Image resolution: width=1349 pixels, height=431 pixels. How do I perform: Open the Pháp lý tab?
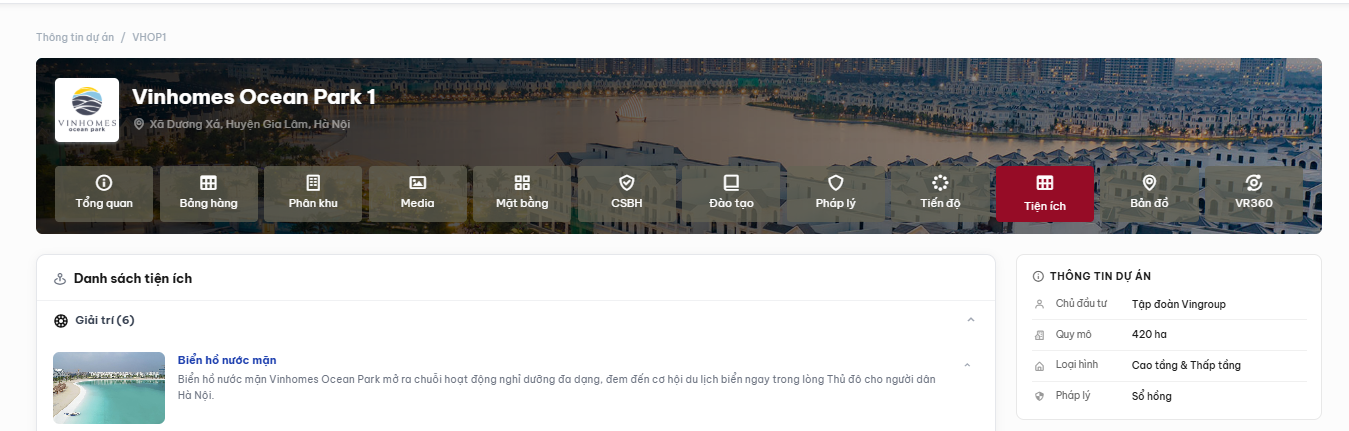click(x=836, y=194)
